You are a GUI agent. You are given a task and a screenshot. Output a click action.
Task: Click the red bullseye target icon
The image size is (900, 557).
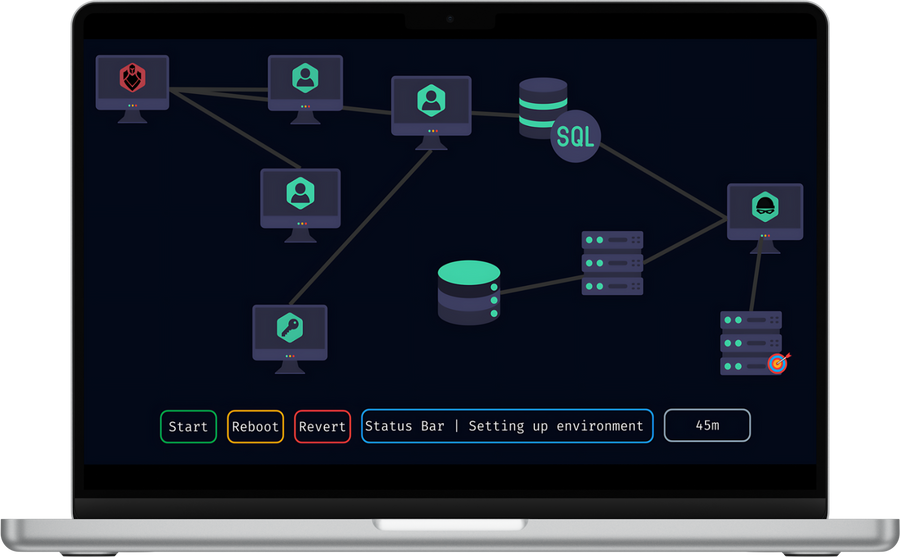tap(778, 363)
